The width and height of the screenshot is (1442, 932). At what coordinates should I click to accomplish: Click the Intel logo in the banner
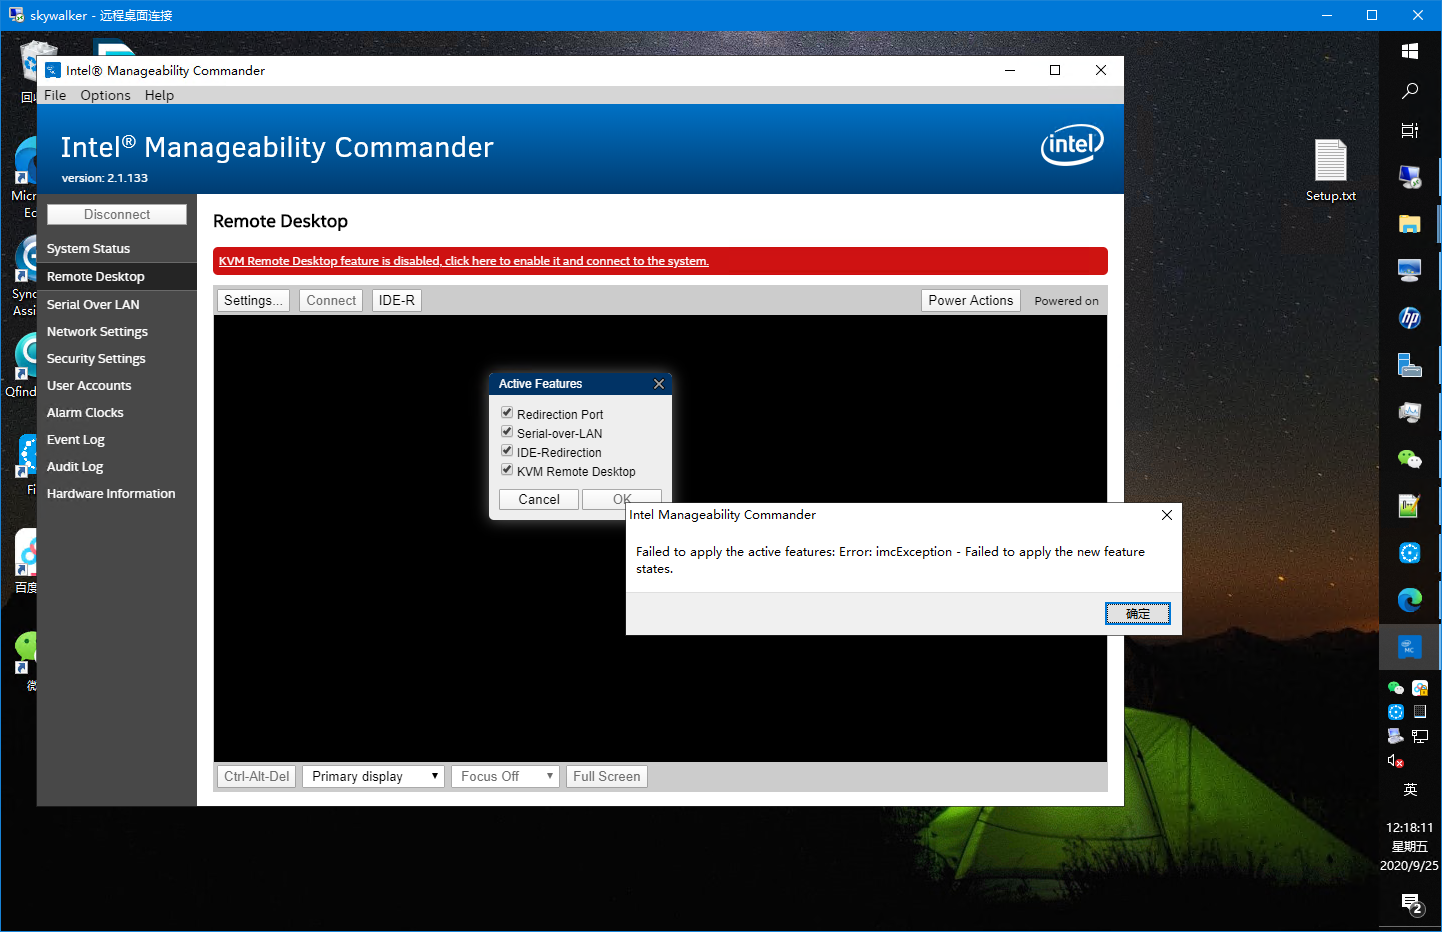1071,146
